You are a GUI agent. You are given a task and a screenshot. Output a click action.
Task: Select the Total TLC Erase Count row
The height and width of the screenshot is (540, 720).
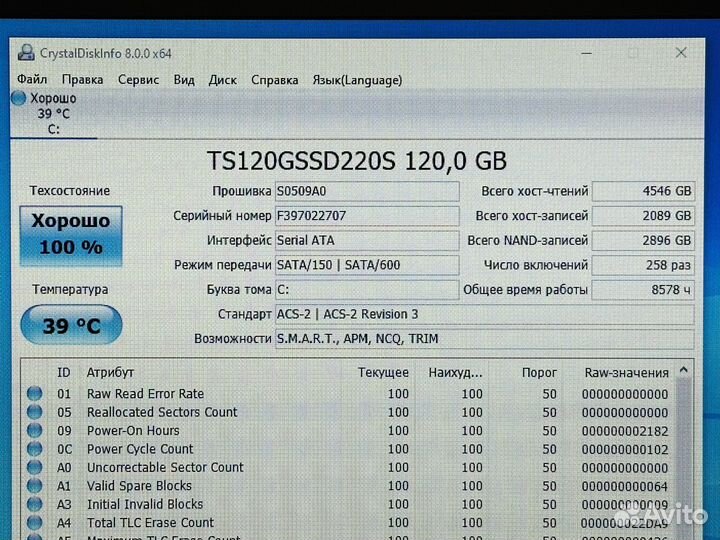349,523
